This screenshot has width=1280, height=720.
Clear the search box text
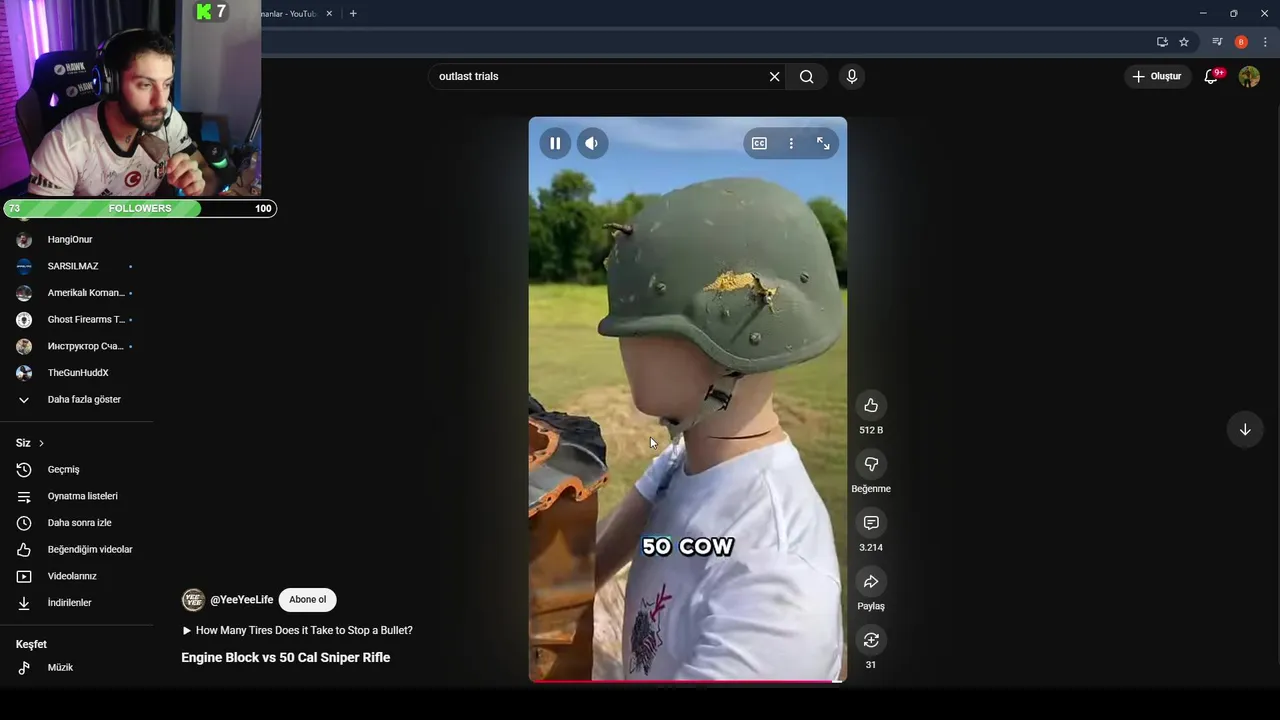pos(774,76)
